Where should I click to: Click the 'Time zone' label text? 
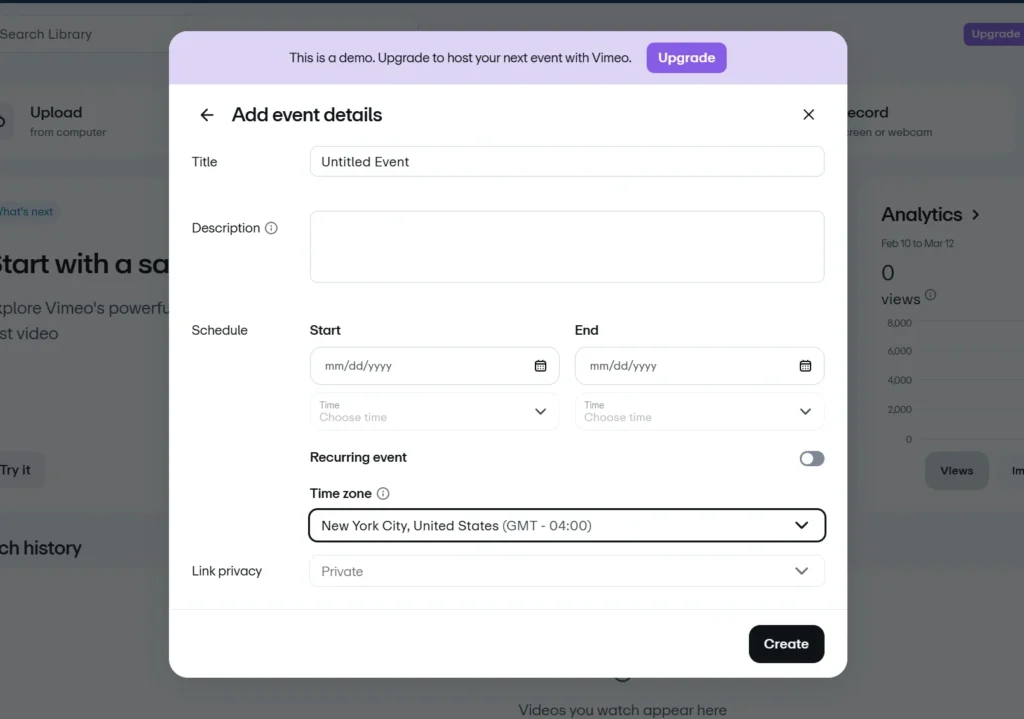click(x=340, y=494)
